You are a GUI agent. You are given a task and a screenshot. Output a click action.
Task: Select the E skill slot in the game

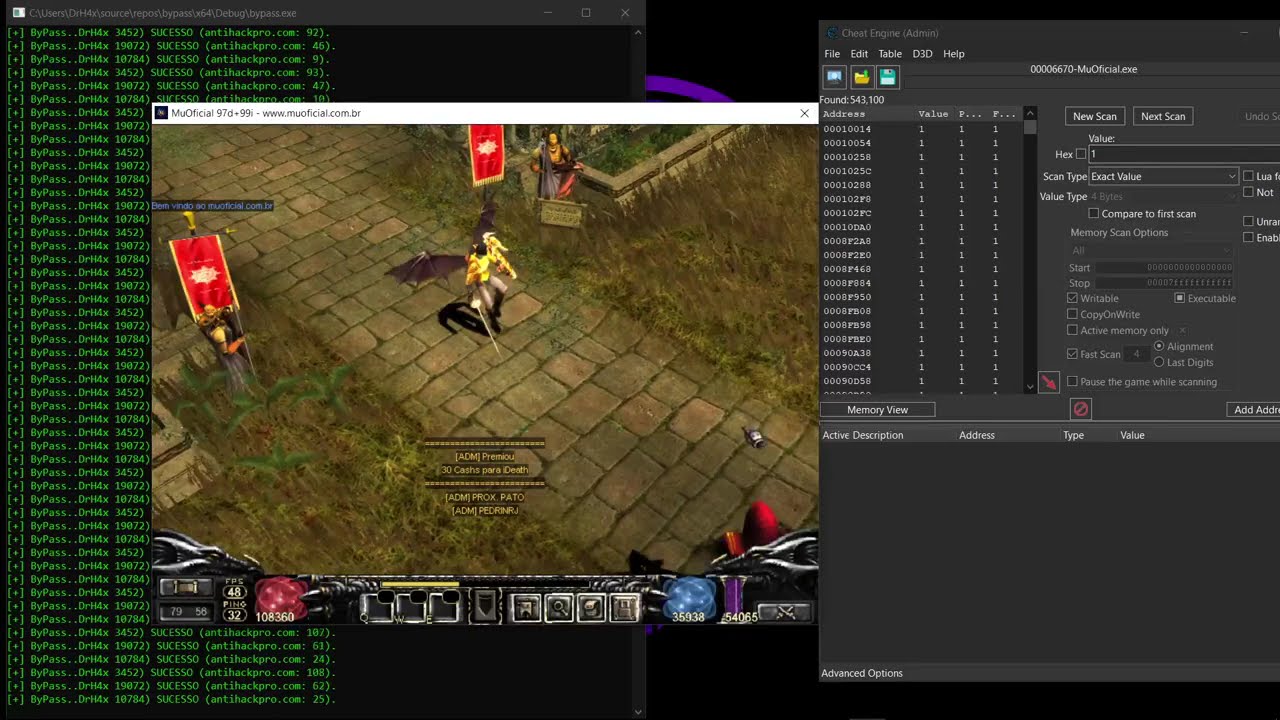click(446, 605)
